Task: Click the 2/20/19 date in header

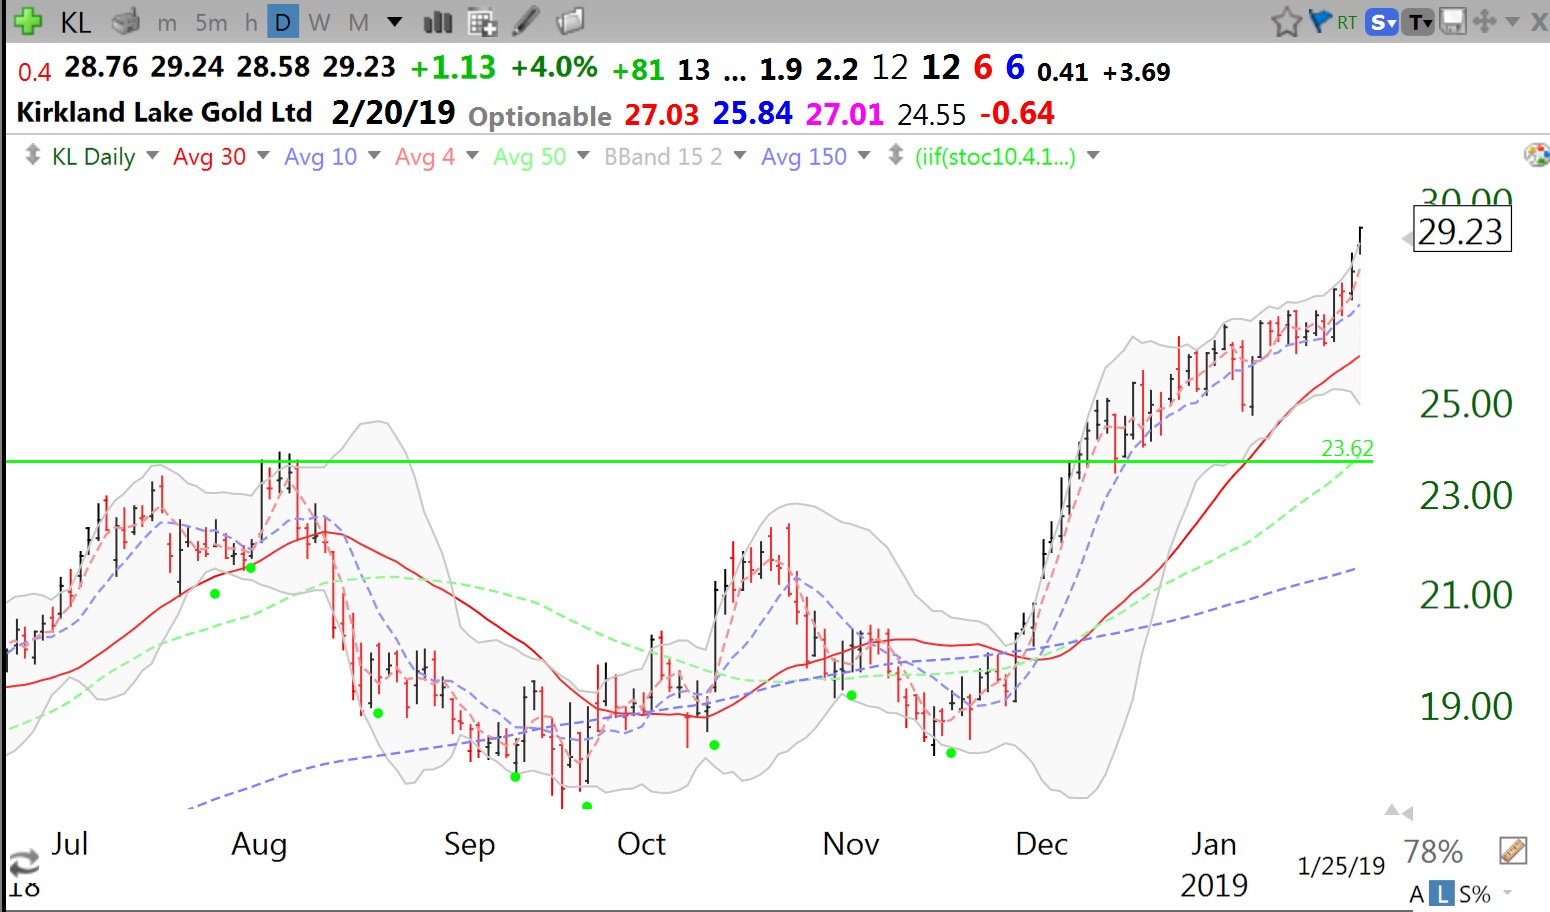Action: click(x=393, y=112)
